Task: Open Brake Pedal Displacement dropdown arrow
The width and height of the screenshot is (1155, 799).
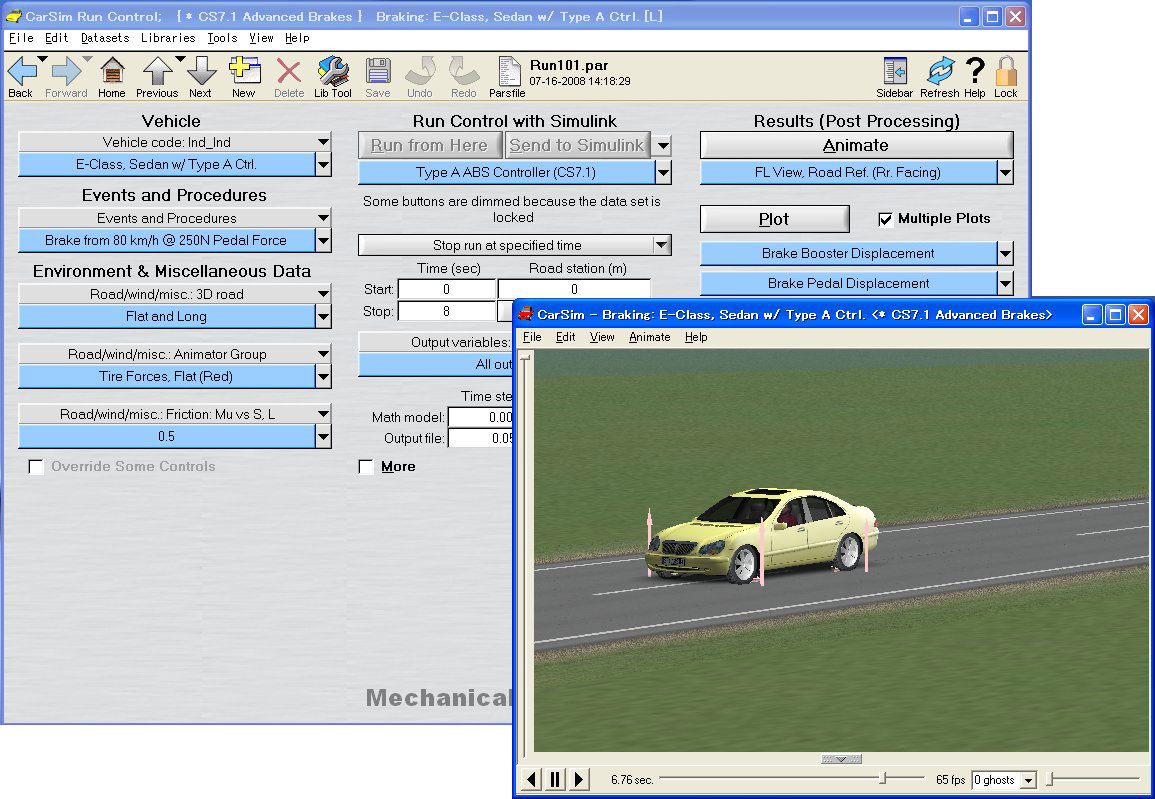Action: pos(1005,284)
